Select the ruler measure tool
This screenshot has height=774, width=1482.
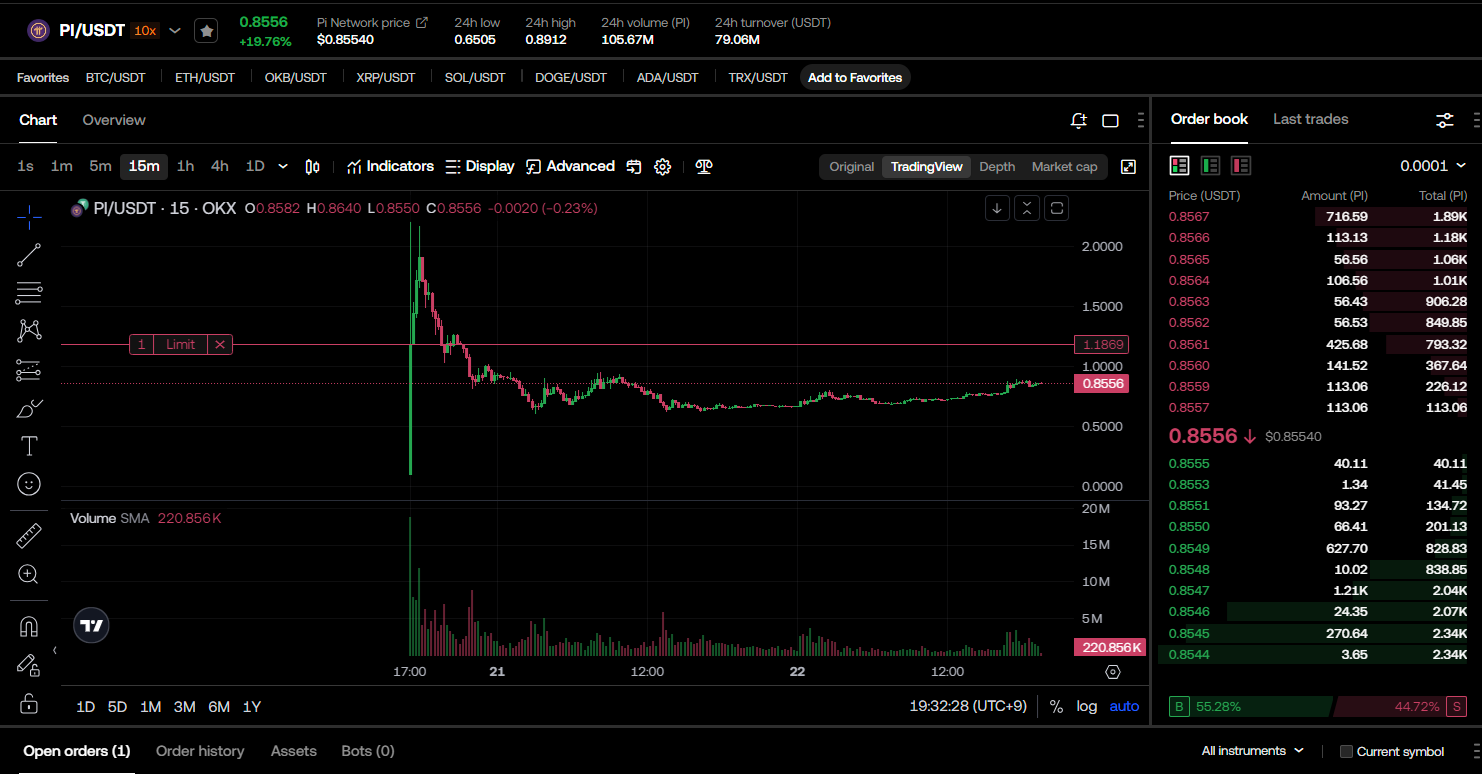(29, 536)
